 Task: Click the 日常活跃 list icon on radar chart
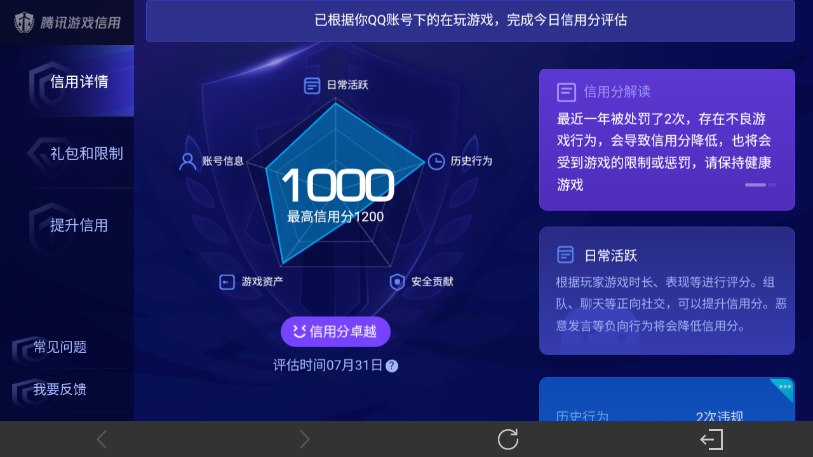click(x=312, y=85)
